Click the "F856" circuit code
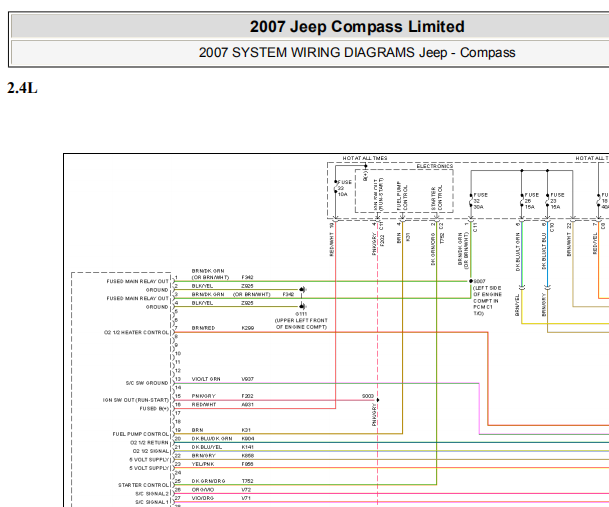This screenshot has width=609, height=507. [247, 464]
